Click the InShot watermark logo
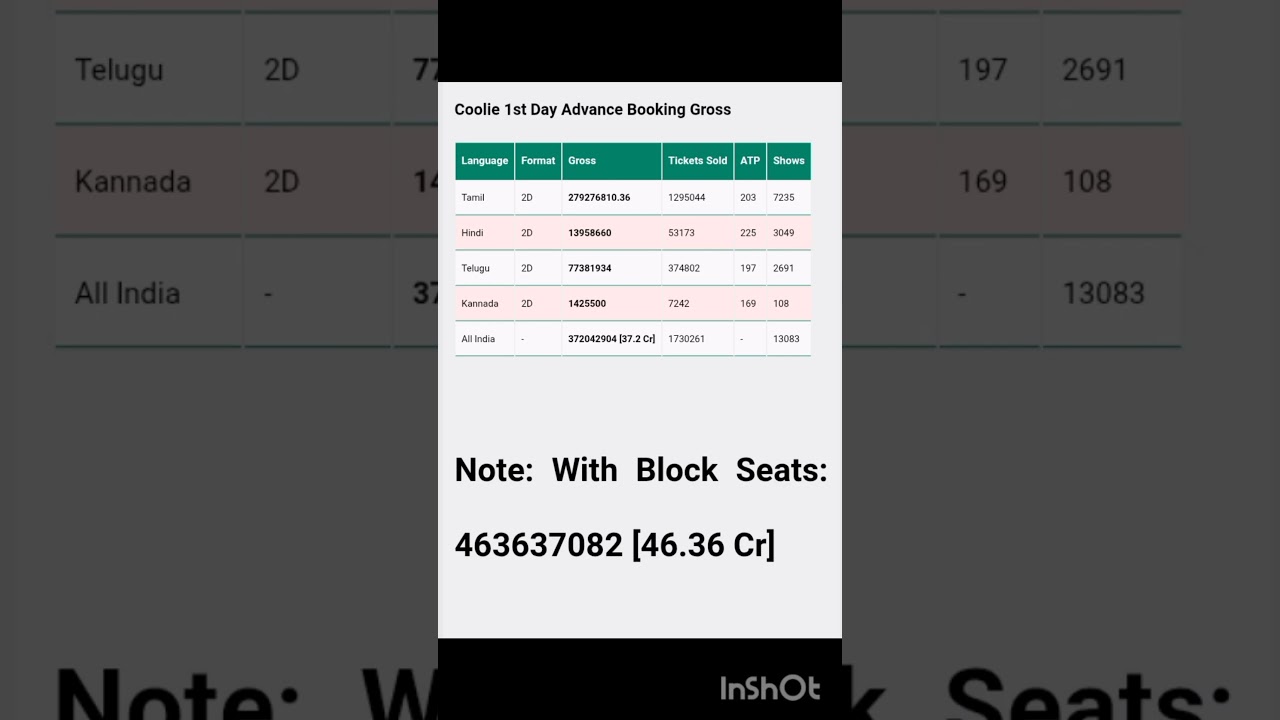 pyautogui.click(x=770, y=688)
